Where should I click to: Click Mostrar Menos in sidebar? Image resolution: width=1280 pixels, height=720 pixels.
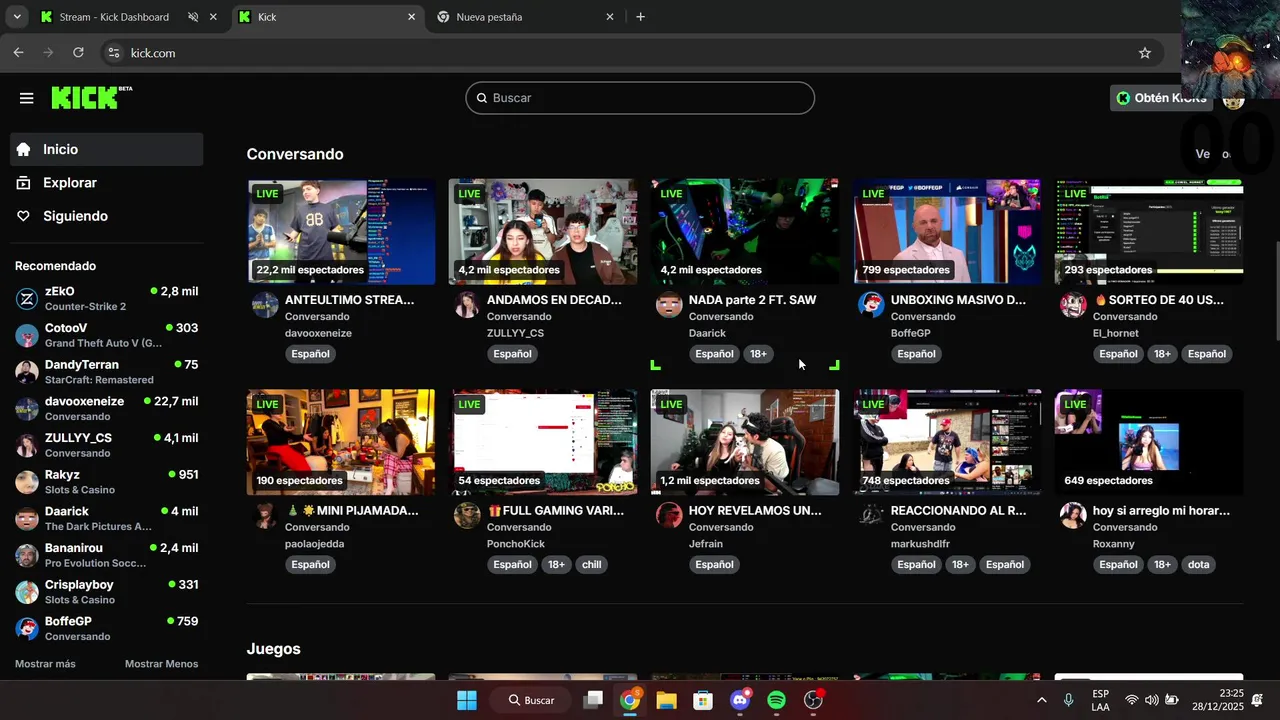(x=161, y=664)
